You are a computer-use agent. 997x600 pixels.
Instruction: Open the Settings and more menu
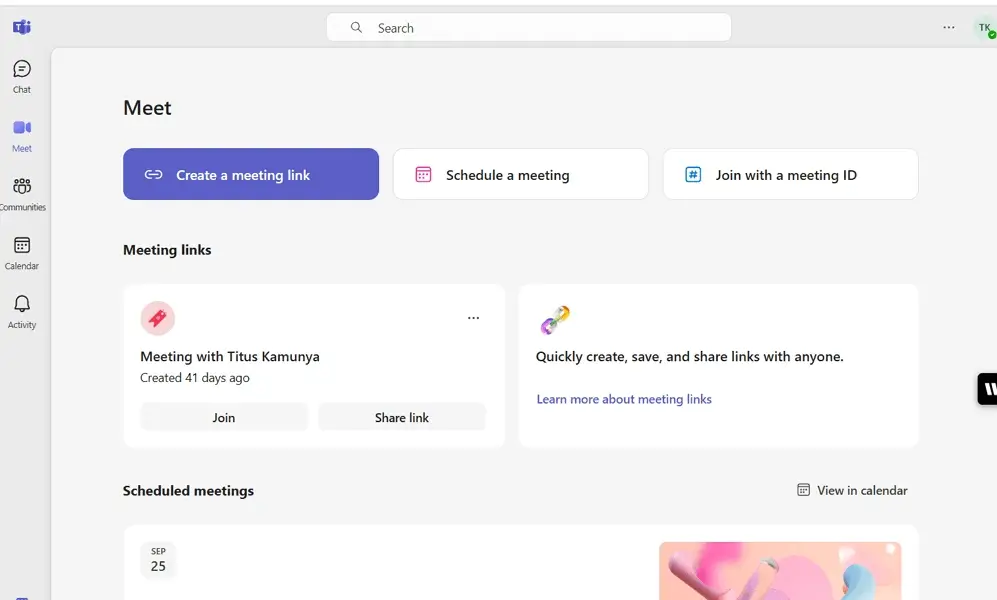[x=948, y=27]
